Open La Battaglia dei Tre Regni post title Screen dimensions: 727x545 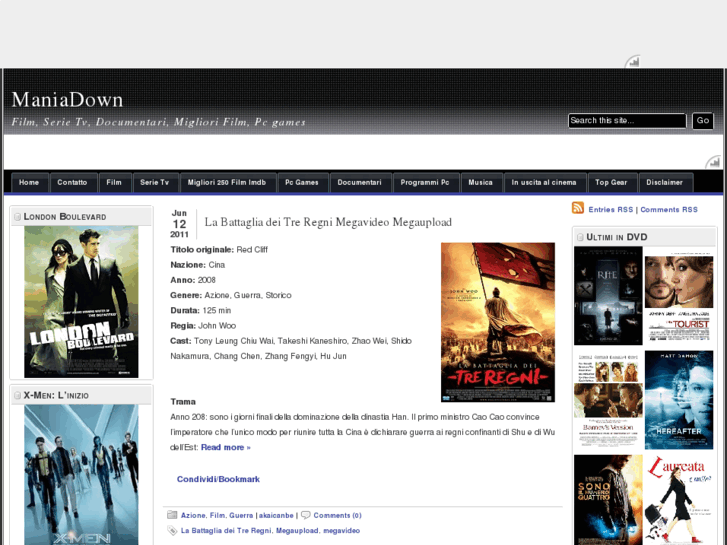pyautogui.click(x=328, y=222)
